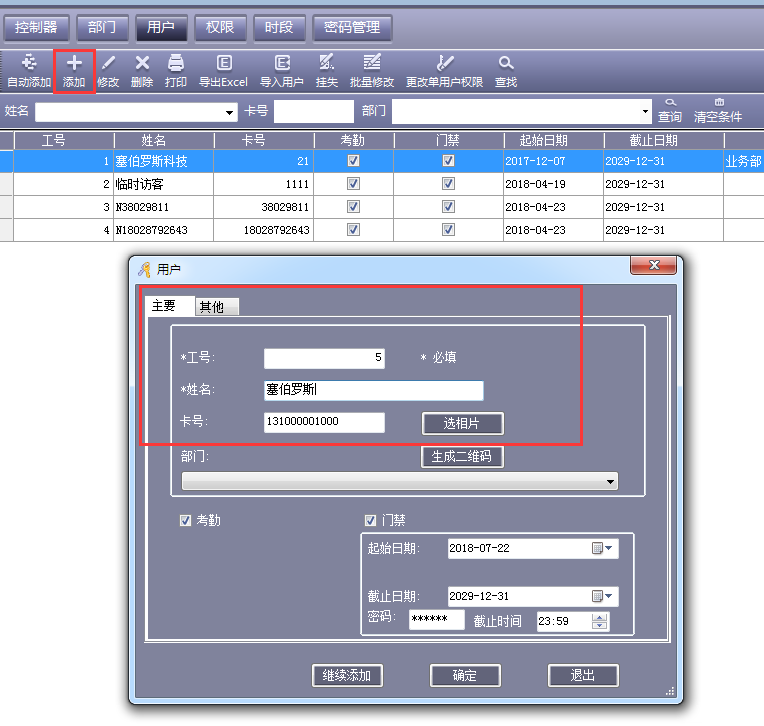Open the 权限 tab at the top
764x726 pixels.
click(220, 28)
